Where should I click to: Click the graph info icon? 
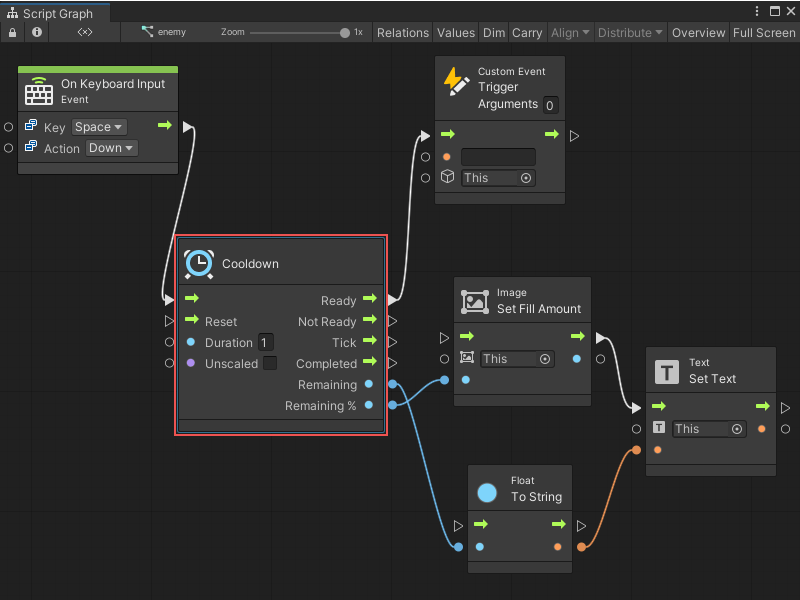coord(37,32)
